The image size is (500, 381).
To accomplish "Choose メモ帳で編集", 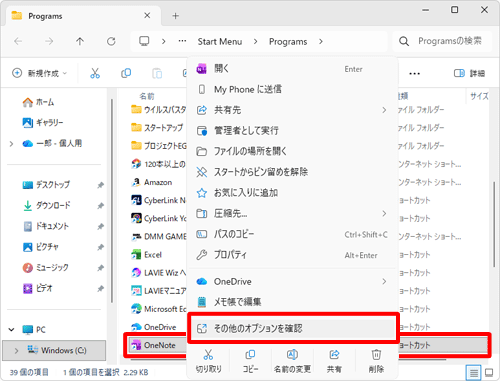I will (293, 302).
